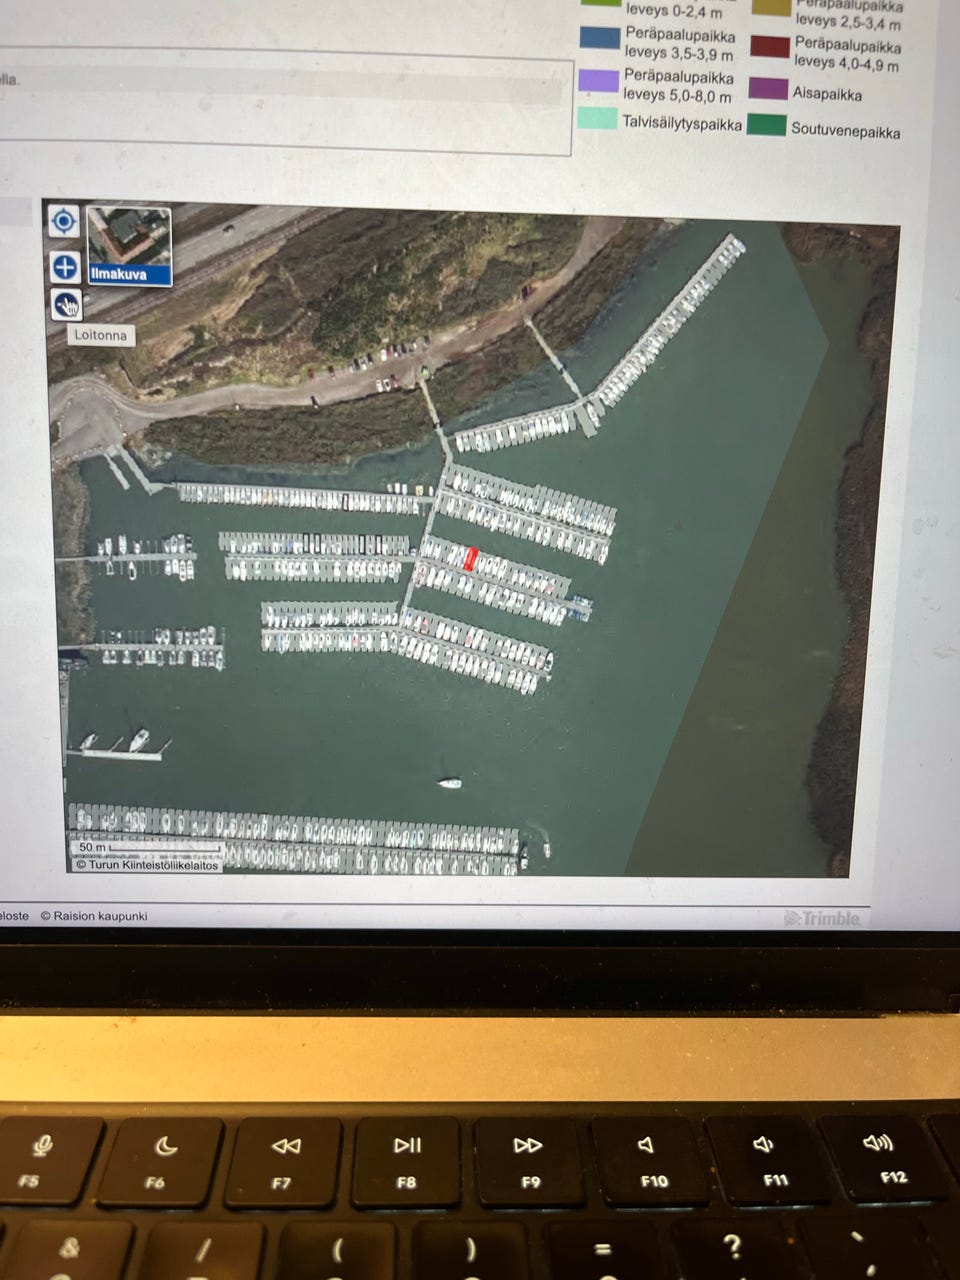The image size is (960, 1280).
Task: Click the 50 m scale bar
Action: tap(149, 848)
